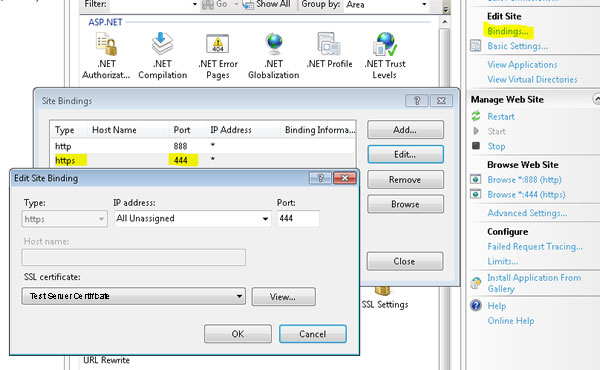
Task: Open Online Help link
Action: point(511,321)
